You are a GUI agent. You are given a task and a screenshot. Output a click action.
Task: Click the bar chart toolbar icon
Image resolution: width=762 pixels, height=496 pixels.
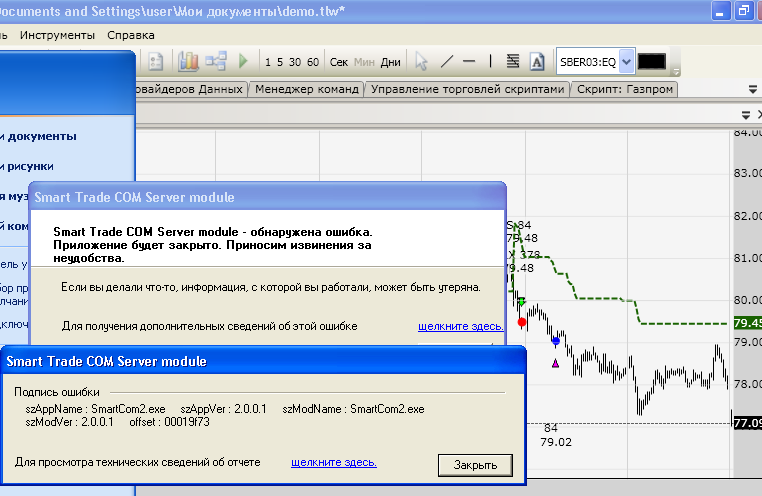[x=188, y=62]
